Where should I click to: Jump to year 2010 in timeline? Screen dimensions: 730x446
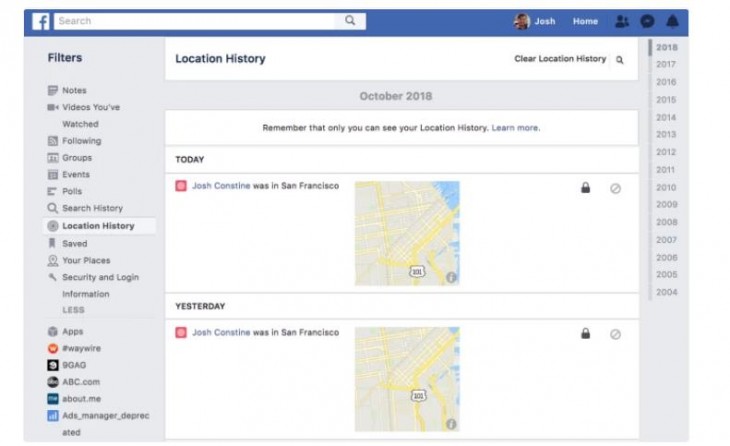tap(666, 187)
